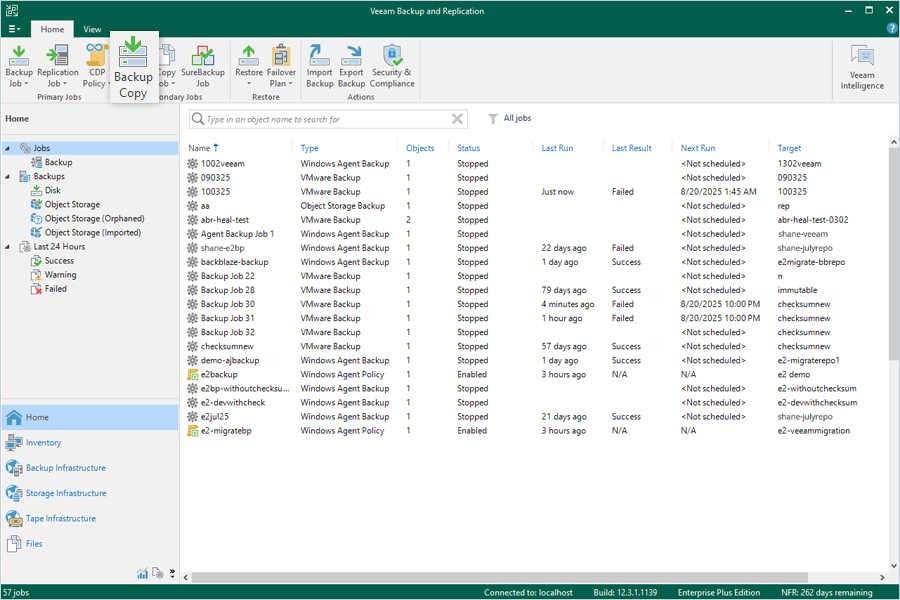Click the highlighted Backup Copy button
Image resolution: width=900 pixels, height=600 pixels.
click(x=133, y=68)
